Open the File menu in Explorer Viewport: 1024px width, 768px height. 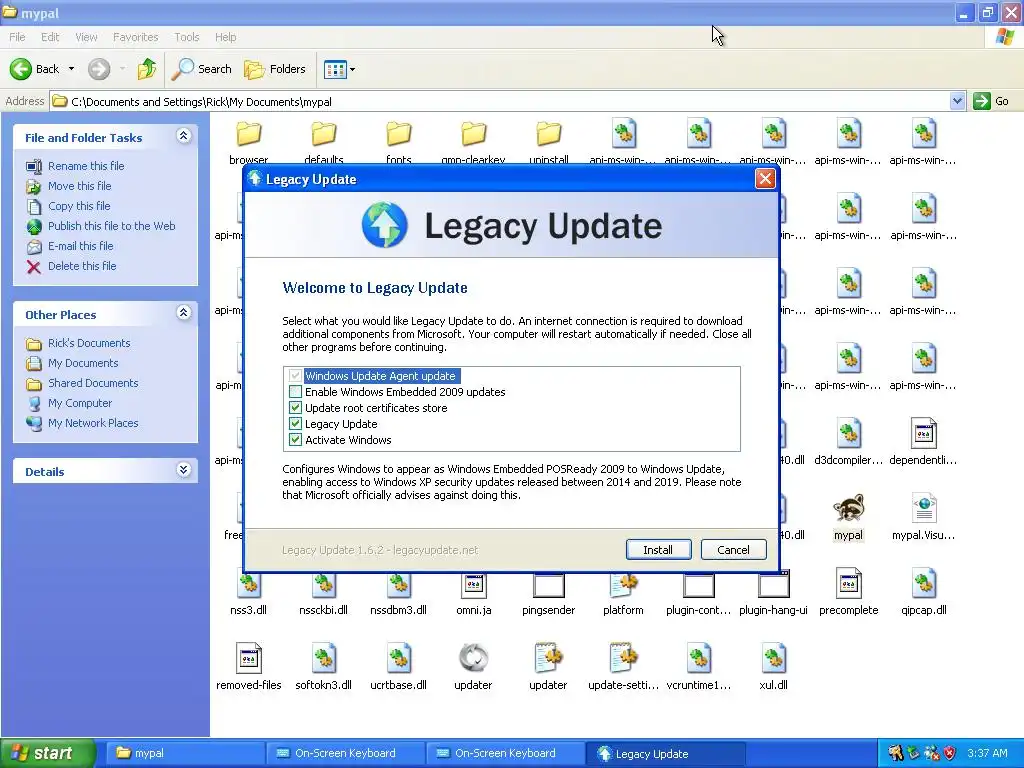tap(18, 37)
